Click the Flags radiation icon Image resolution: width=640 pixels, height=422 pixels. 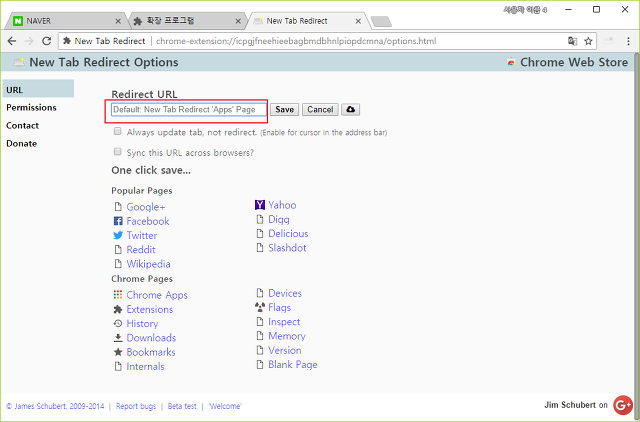pyautogui.click(x=260, y=307)
